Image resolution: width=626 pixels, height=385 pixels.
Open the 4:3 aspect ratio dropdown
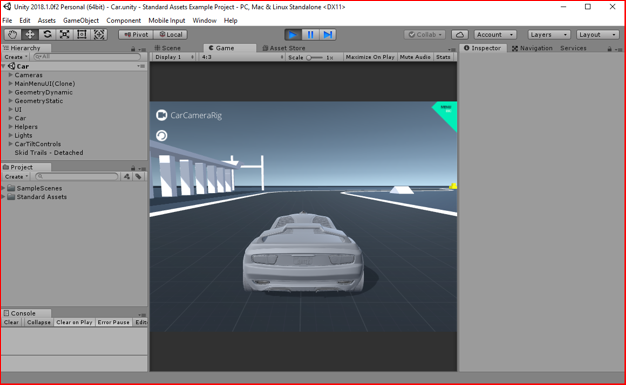coord(242,57)
